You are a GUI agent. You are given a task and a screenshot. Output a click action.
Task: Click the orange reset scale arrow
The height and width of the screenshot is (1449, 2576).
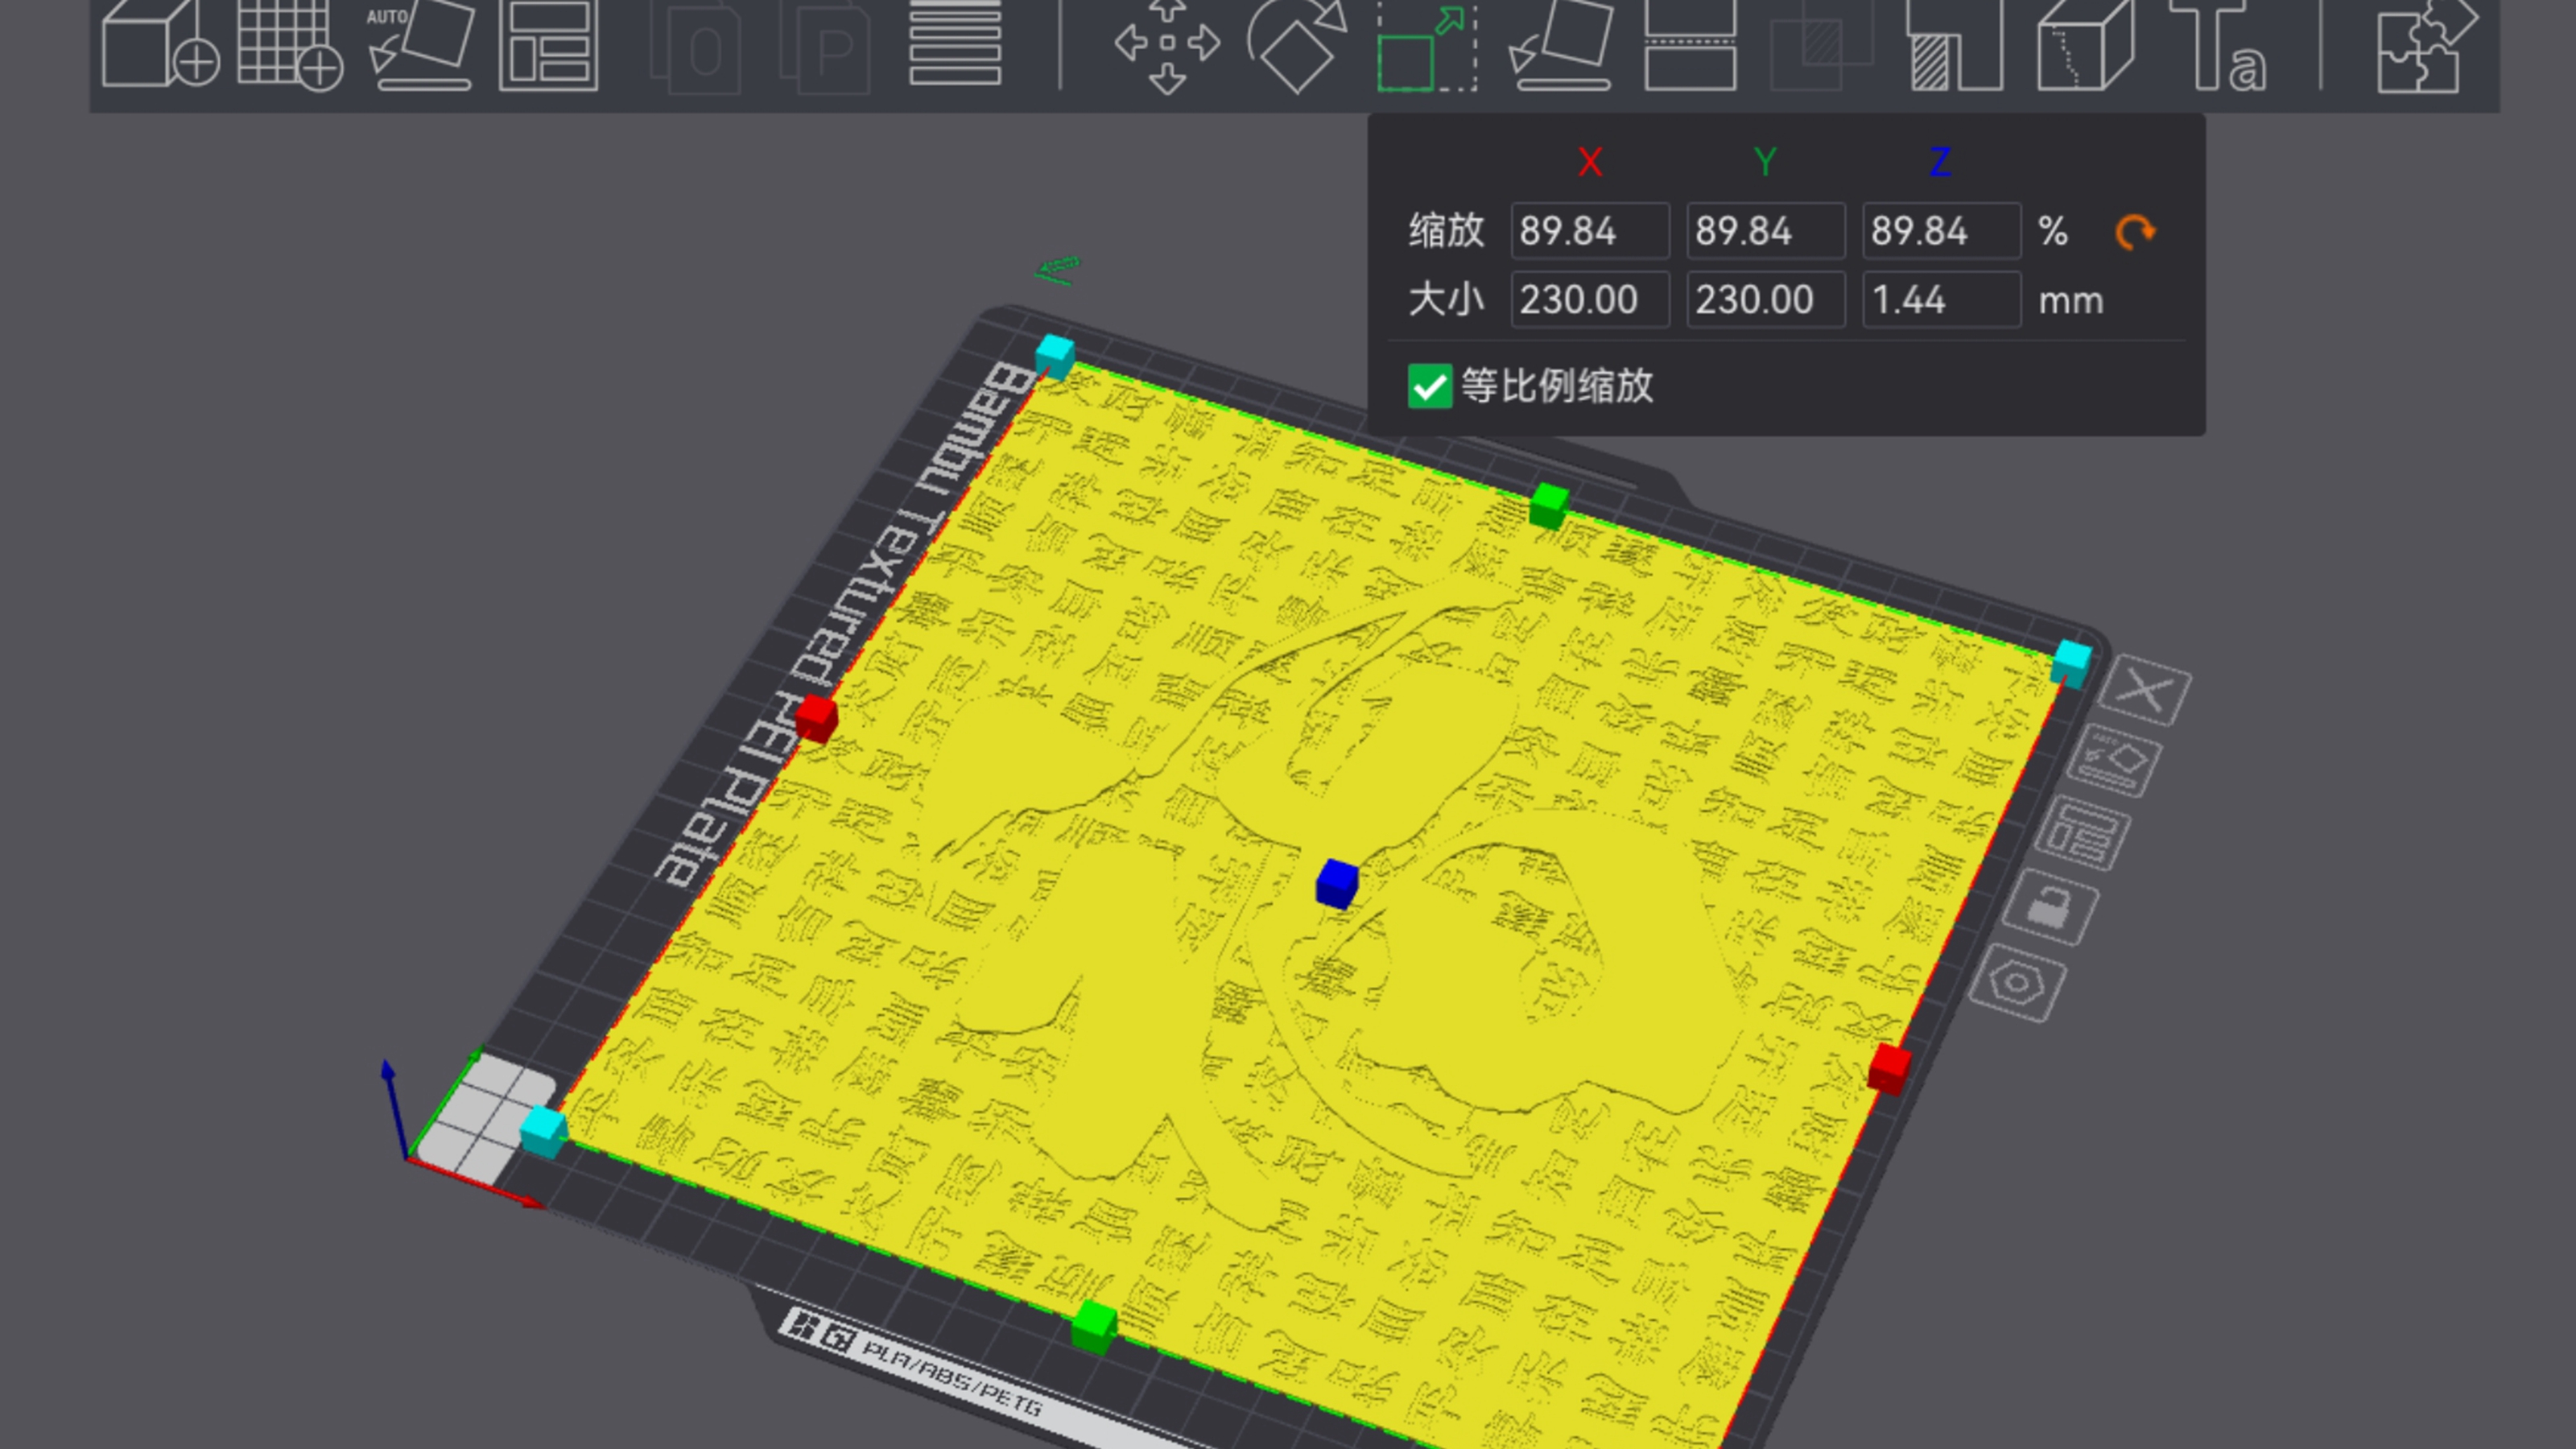[x=2134, y=232]
